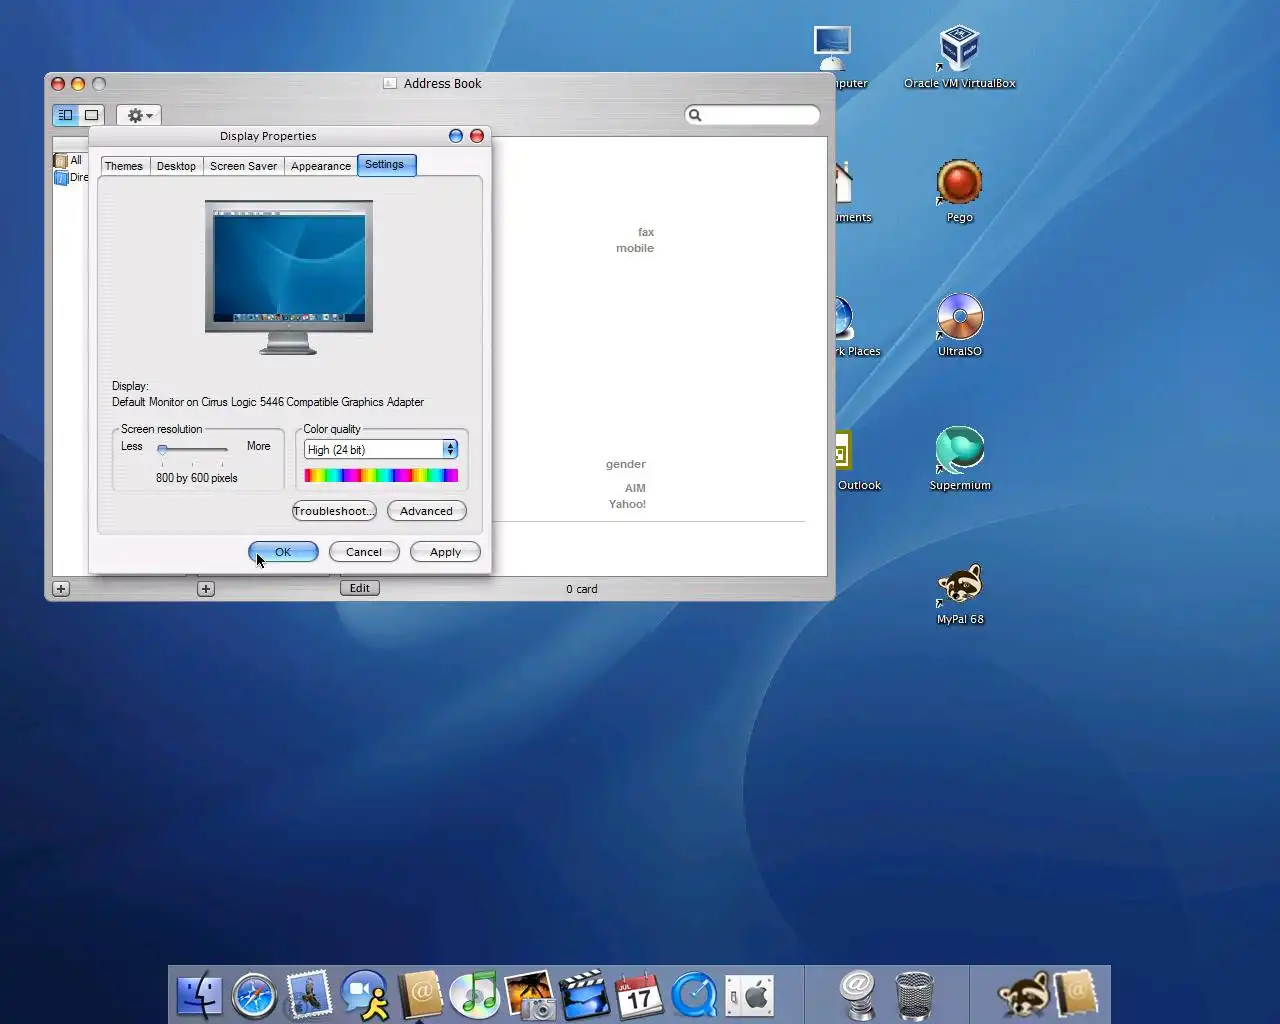1280x1024 pixels.
Task: Open iChat icon in the dock
Action: 365,995
